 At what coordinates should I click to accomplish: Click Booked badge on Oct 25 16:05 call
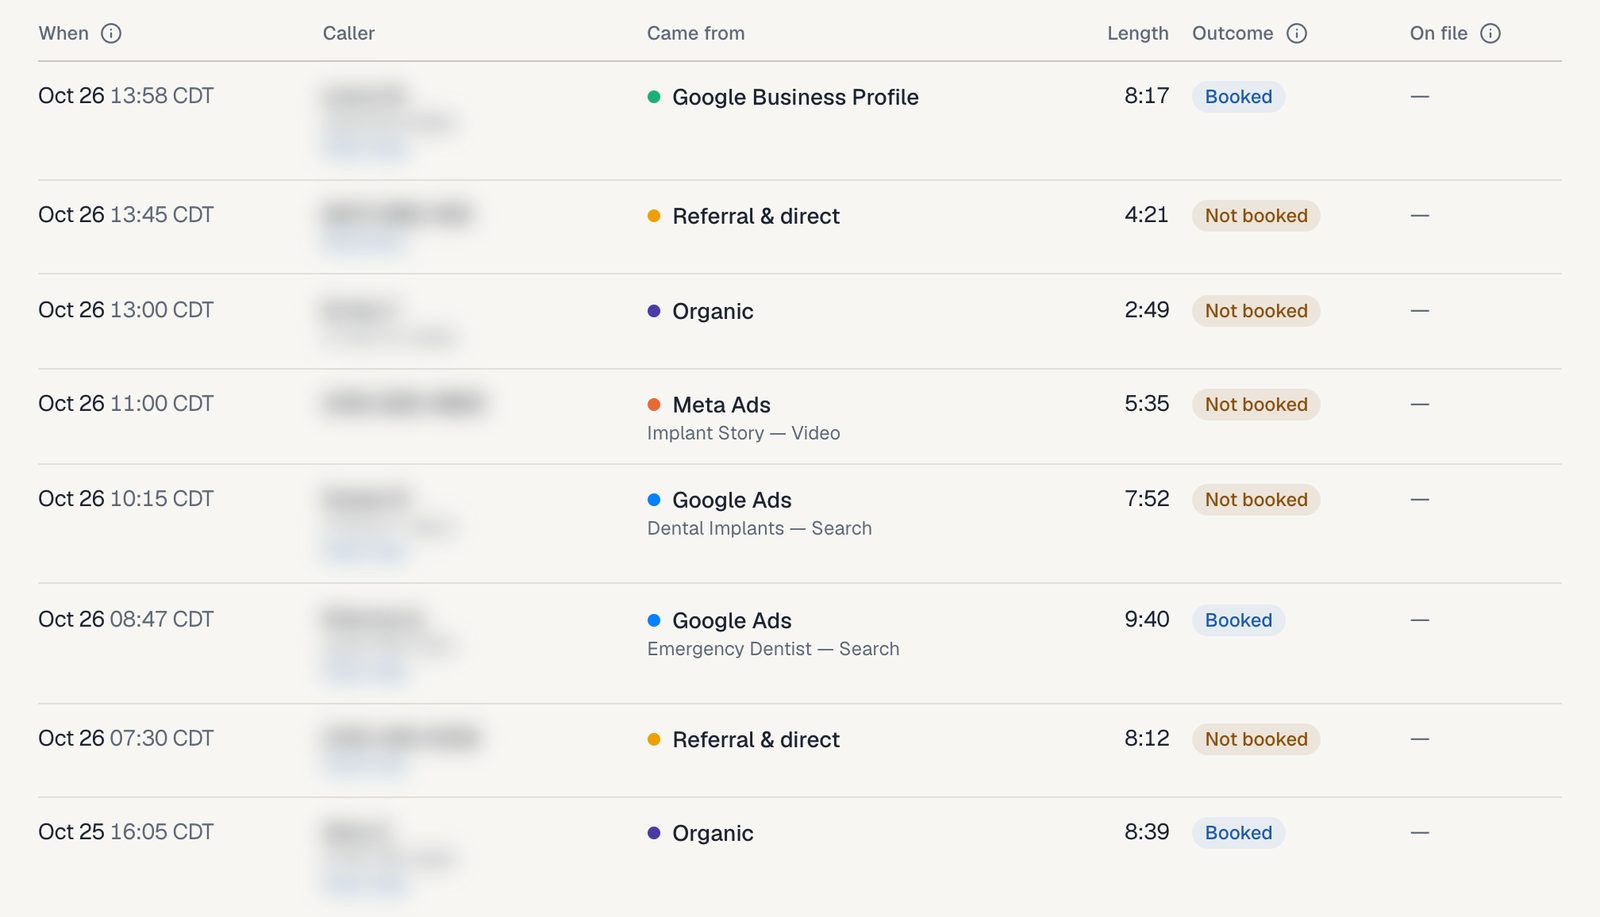point(1238,833)
